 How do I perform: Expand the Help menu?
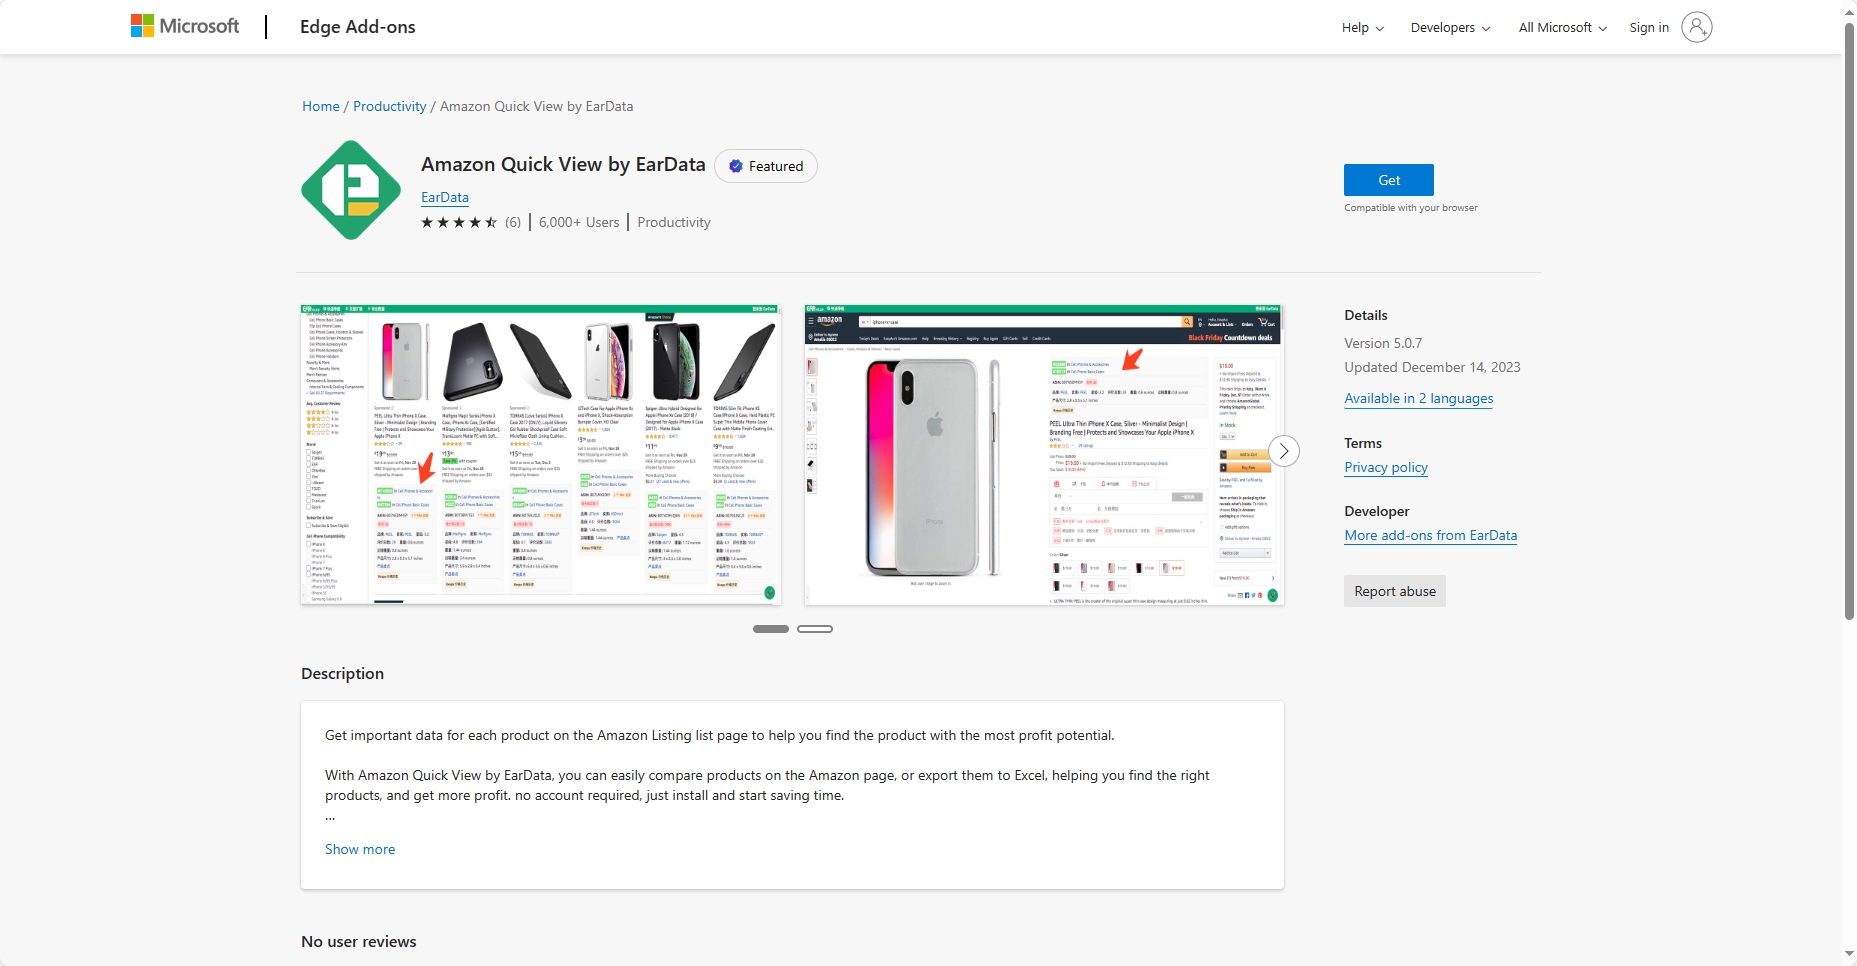pyautogui.click(x=1363, y=28)
